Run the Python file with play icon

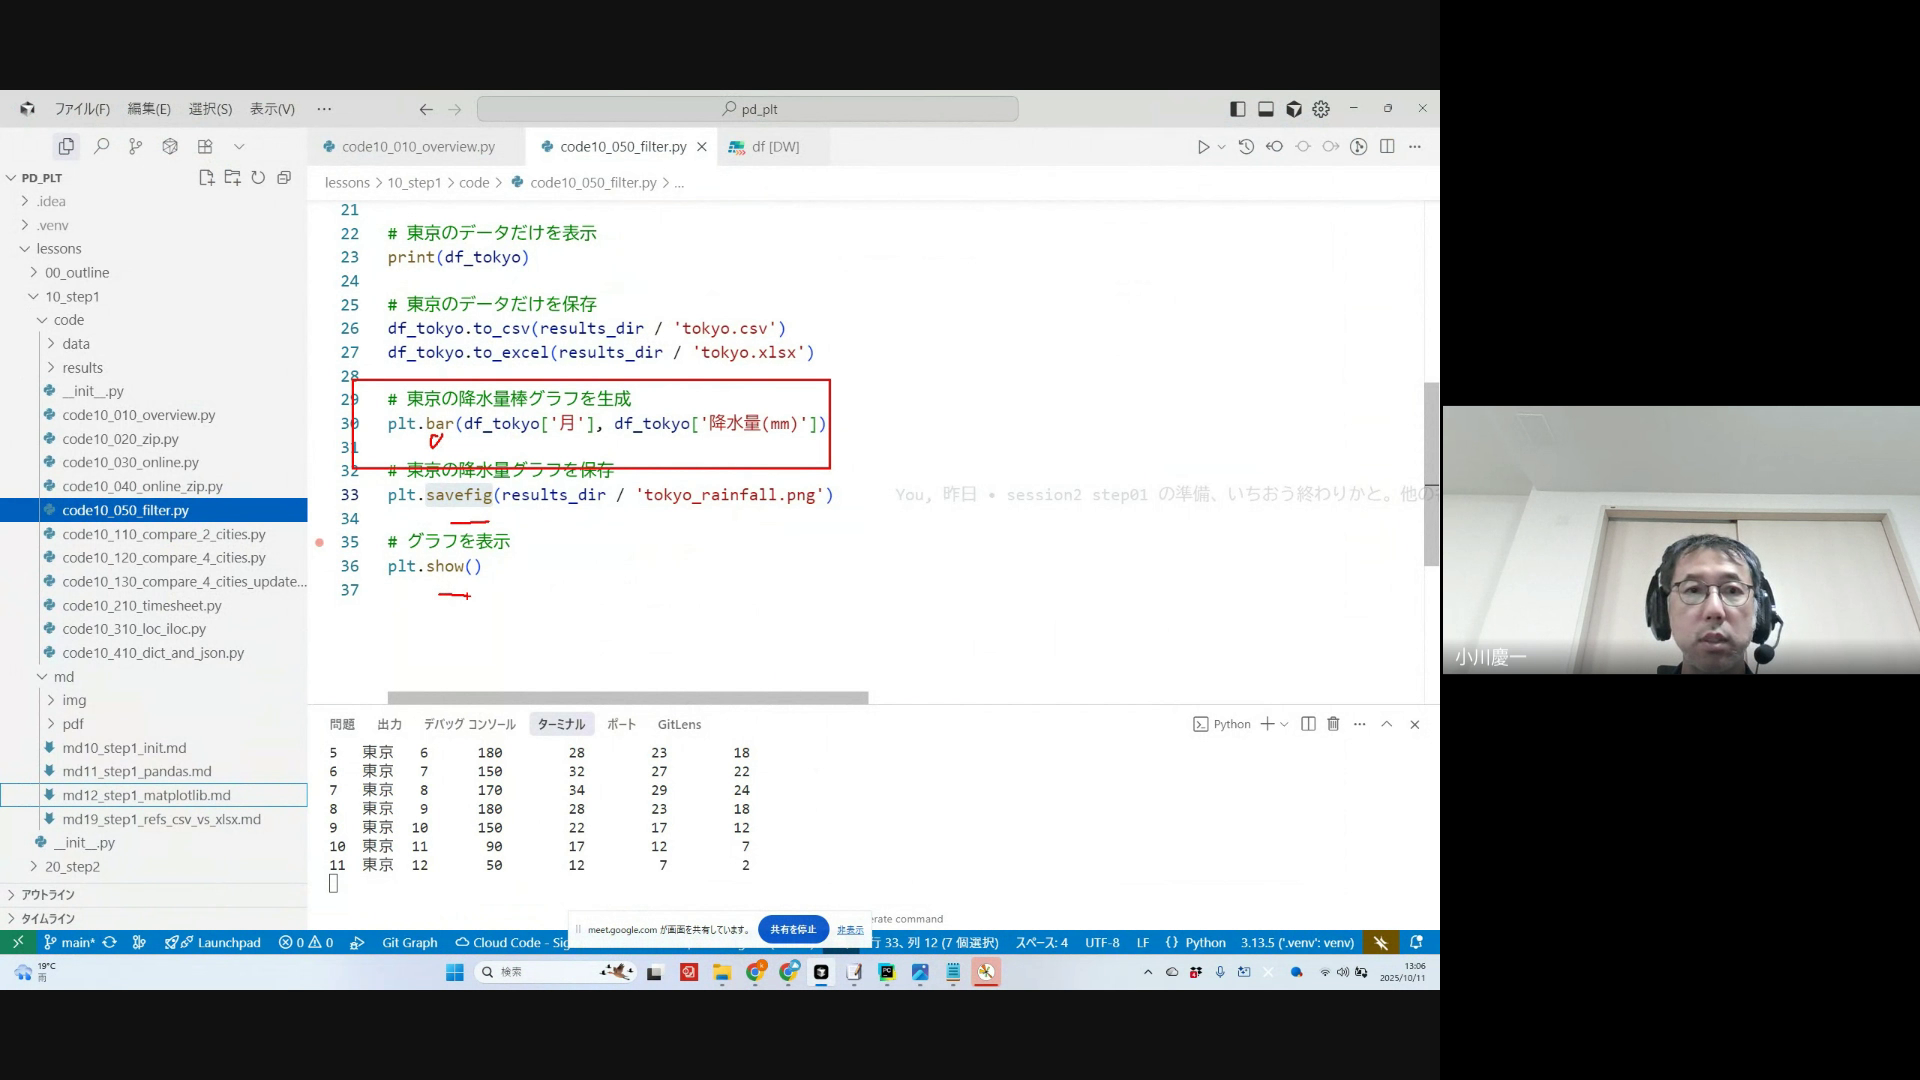tap(1203, 147)
